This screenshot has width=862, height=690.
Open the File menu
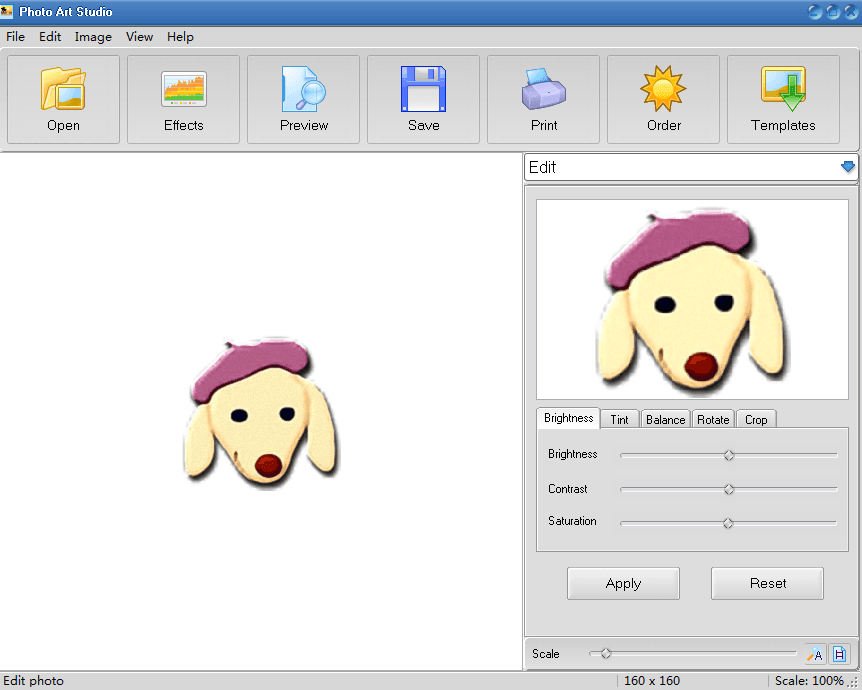[15, 37]
